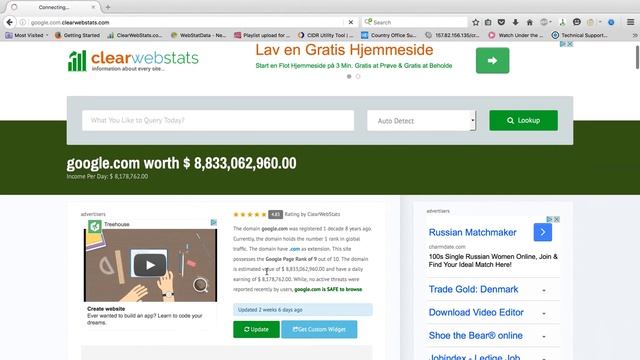Go back with the browser back arrow
The height and width of the screenshot is (360, 640).
[x=9, y=22]
